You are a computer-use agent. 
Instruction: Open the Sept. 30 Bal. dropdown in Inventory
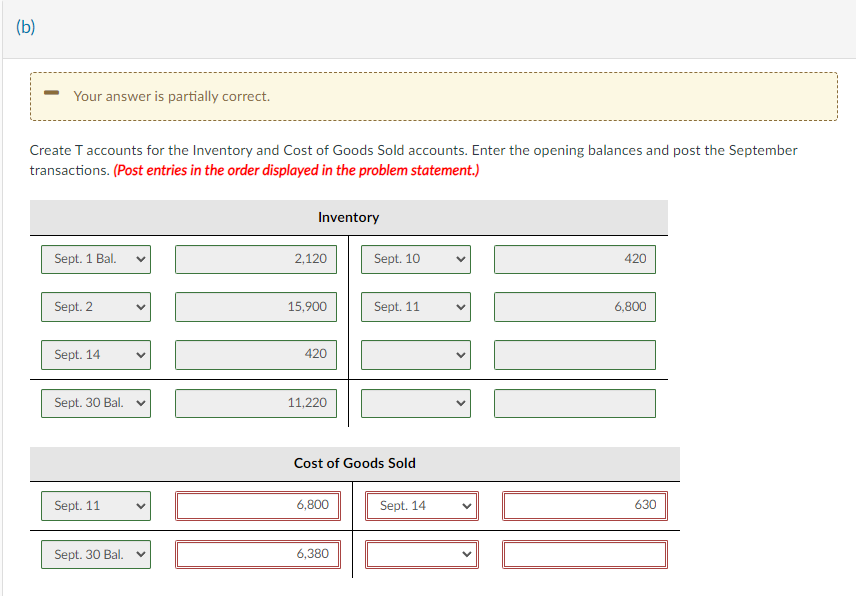(95, 402)
